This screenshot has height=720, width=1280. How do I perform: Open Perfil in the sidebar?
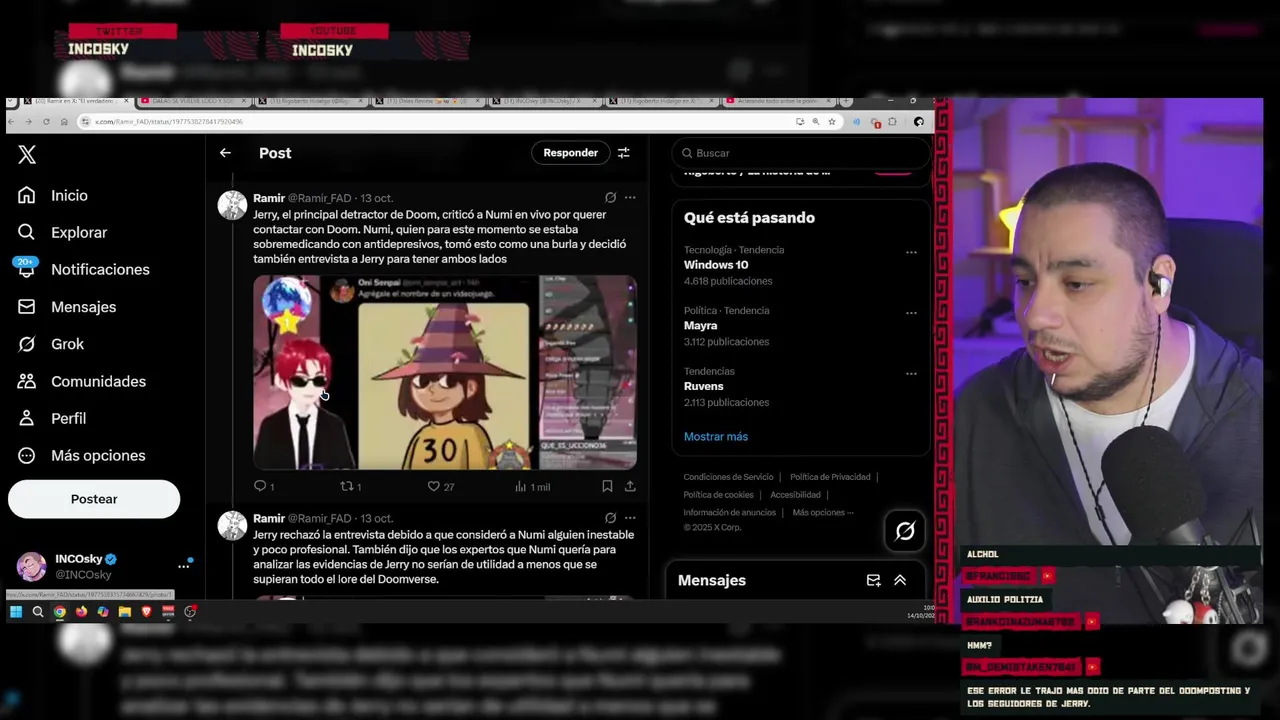point(52,418)
